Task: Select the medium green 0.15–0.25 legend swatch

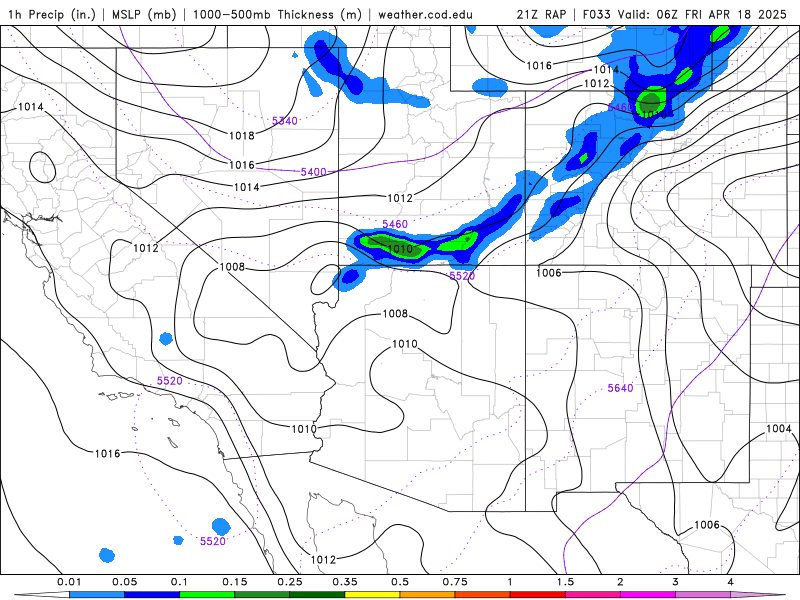Action: (x=262, y=595)
